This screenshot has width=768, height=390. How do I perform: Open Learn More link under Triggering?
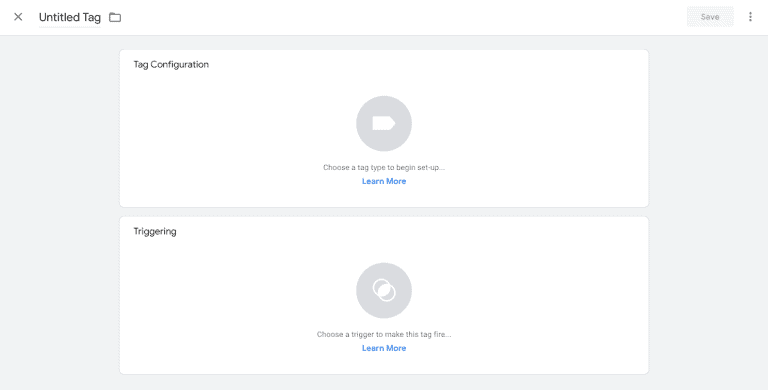tap(384, 348)
